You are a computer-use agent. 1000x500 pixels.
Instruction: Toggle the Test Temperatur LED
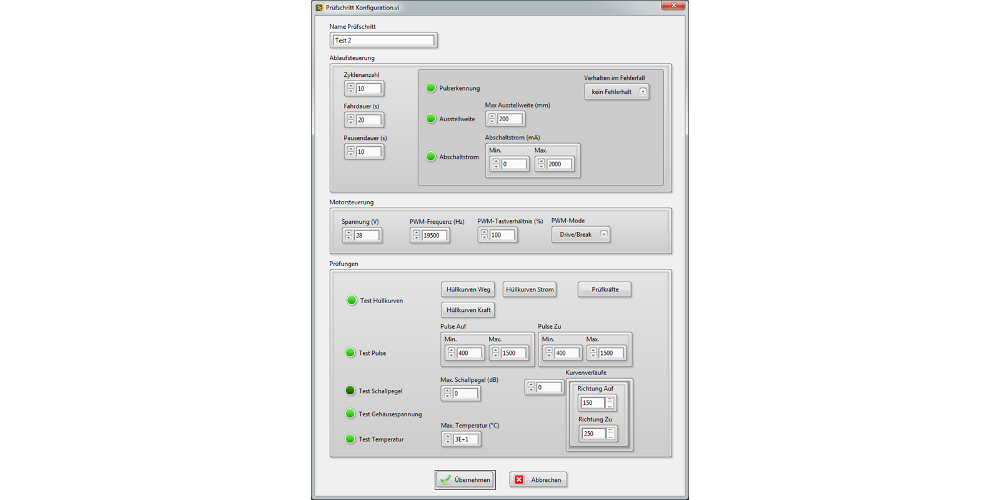[351, 439]
